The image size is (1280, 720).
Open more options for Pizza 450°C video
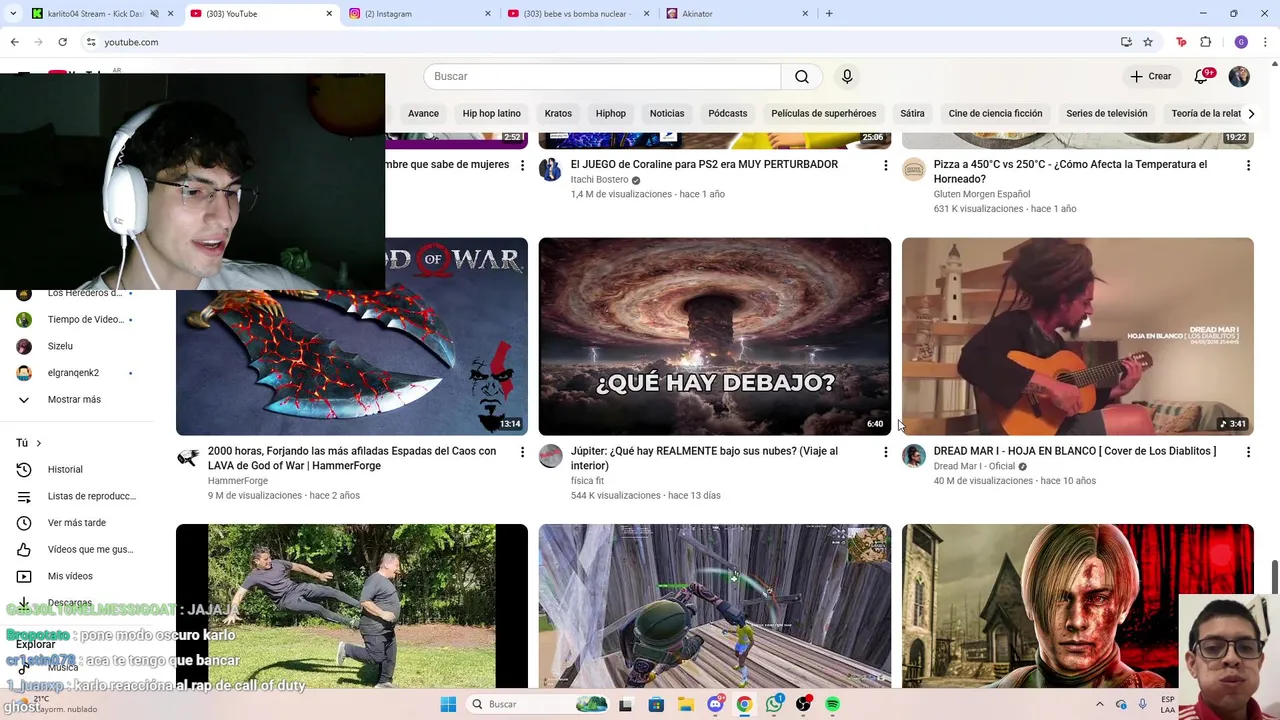[1248, 165]
